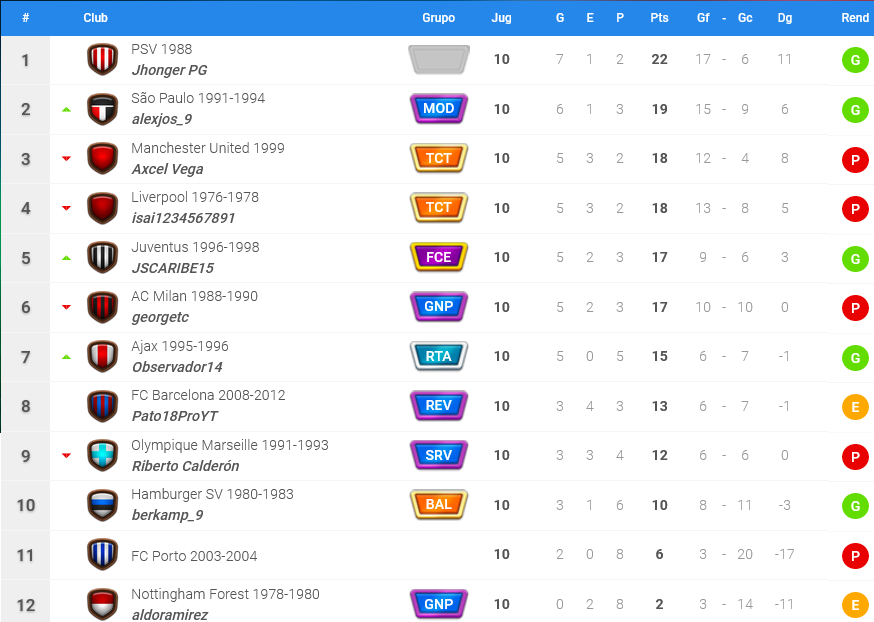Image resolution: width=874 pixels, height=622 pixels.
Task: Click the FCE group badge for Juventus
Action: [x=439, y=257]
